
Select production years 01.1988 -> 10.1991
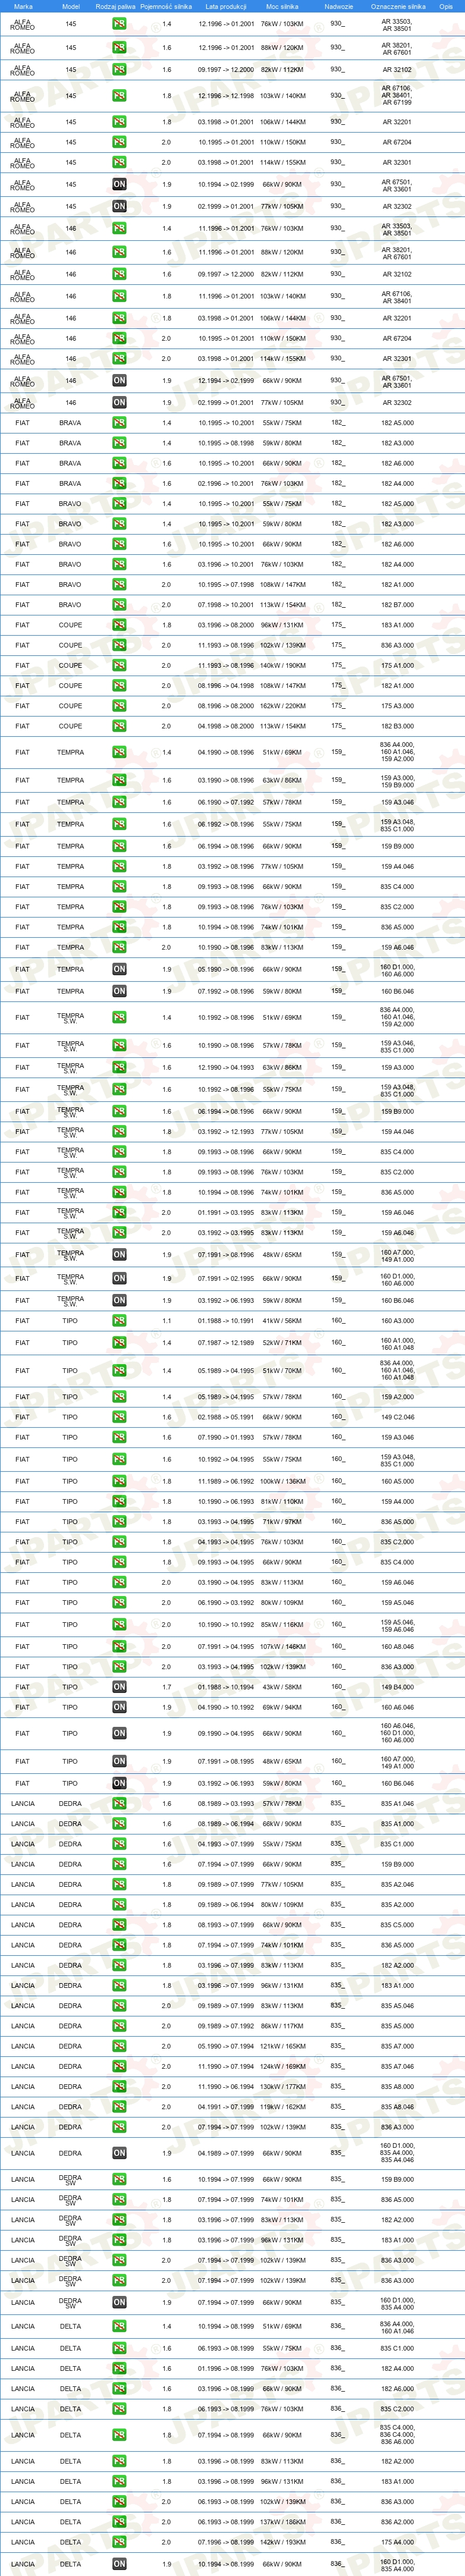click(226, 1320)
